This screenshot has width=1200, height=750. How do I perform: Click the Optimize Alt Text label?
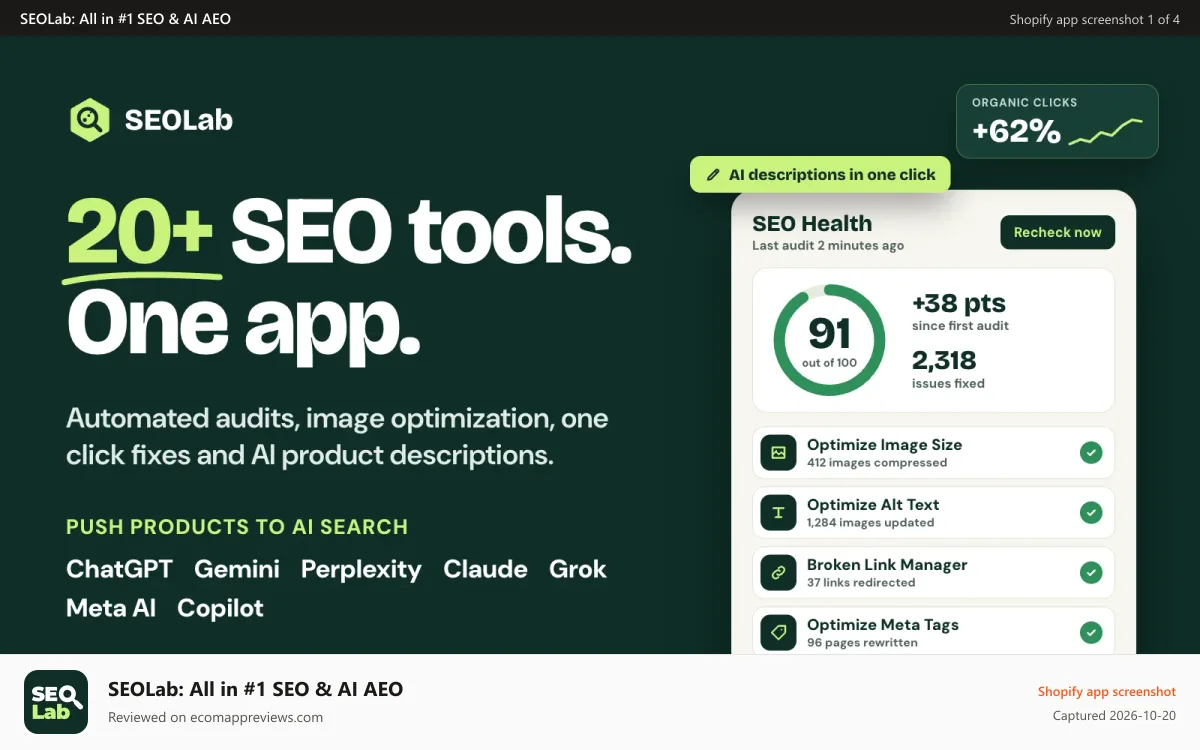(873, 505)
